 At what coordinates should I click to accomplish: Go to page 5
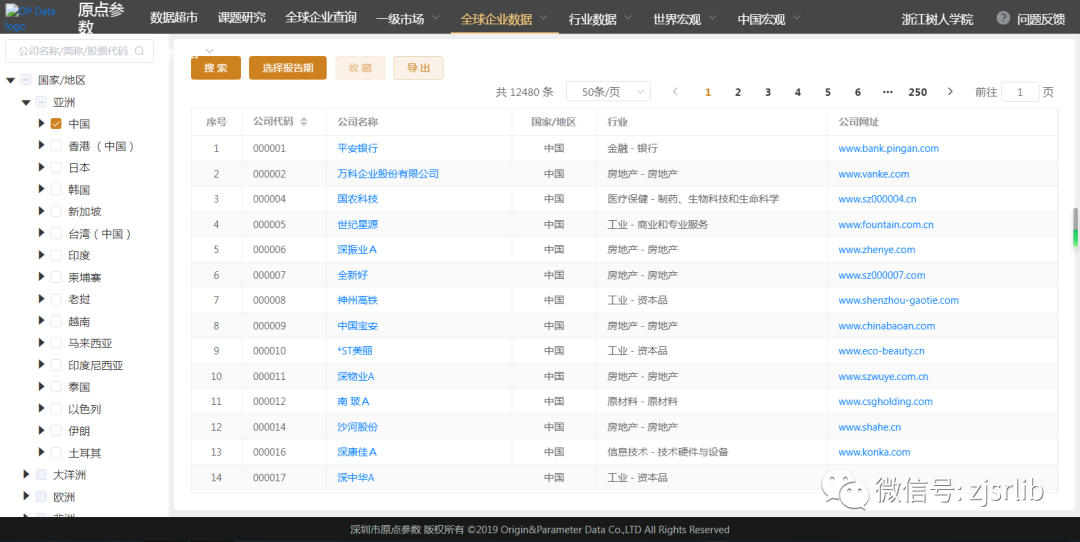827,92
